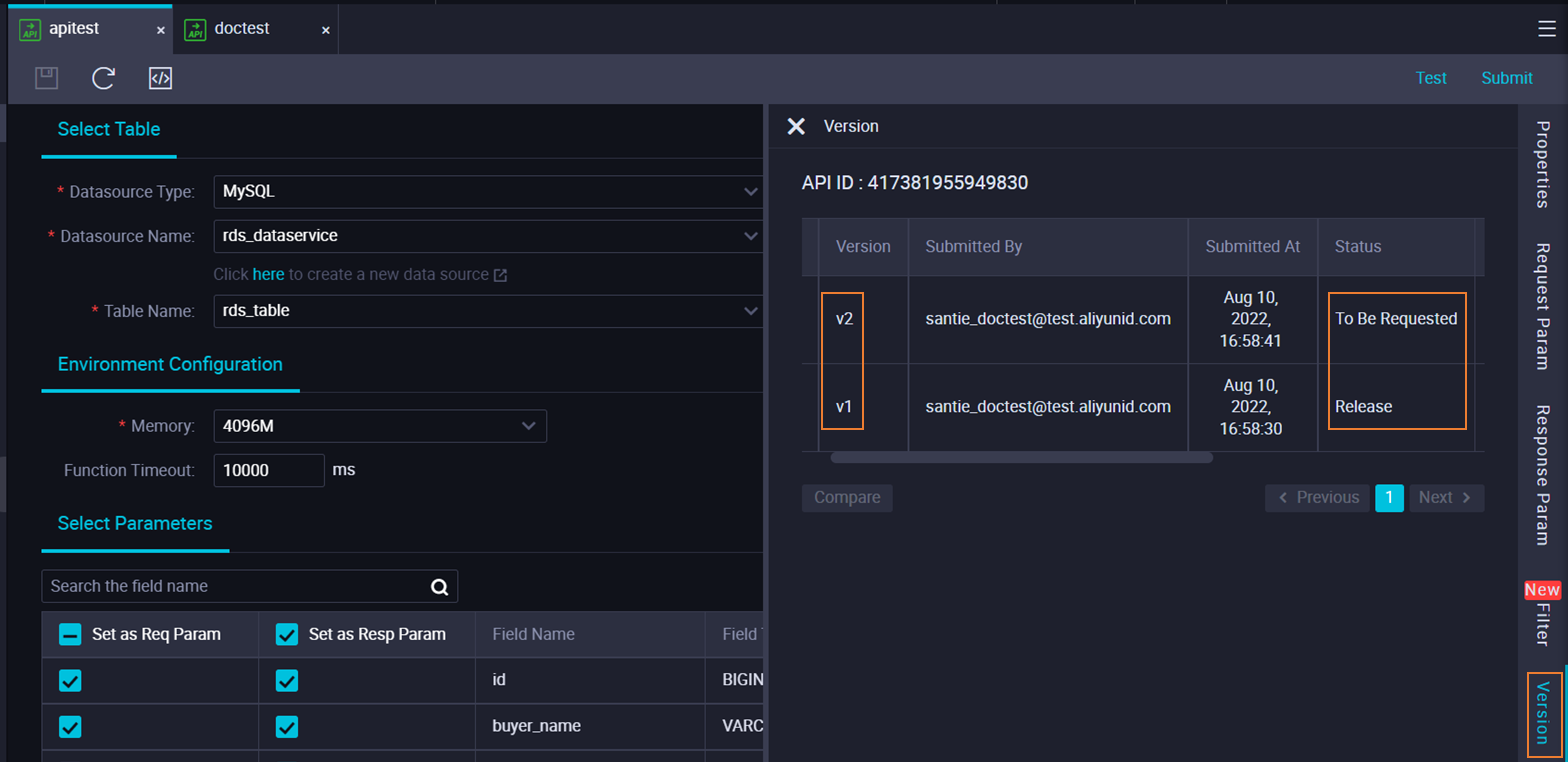Screen dimensions: 1568x762
Task: Open the Memory dropdown showing 4096M
Action: pyautogui.click(x=380, y=426)
